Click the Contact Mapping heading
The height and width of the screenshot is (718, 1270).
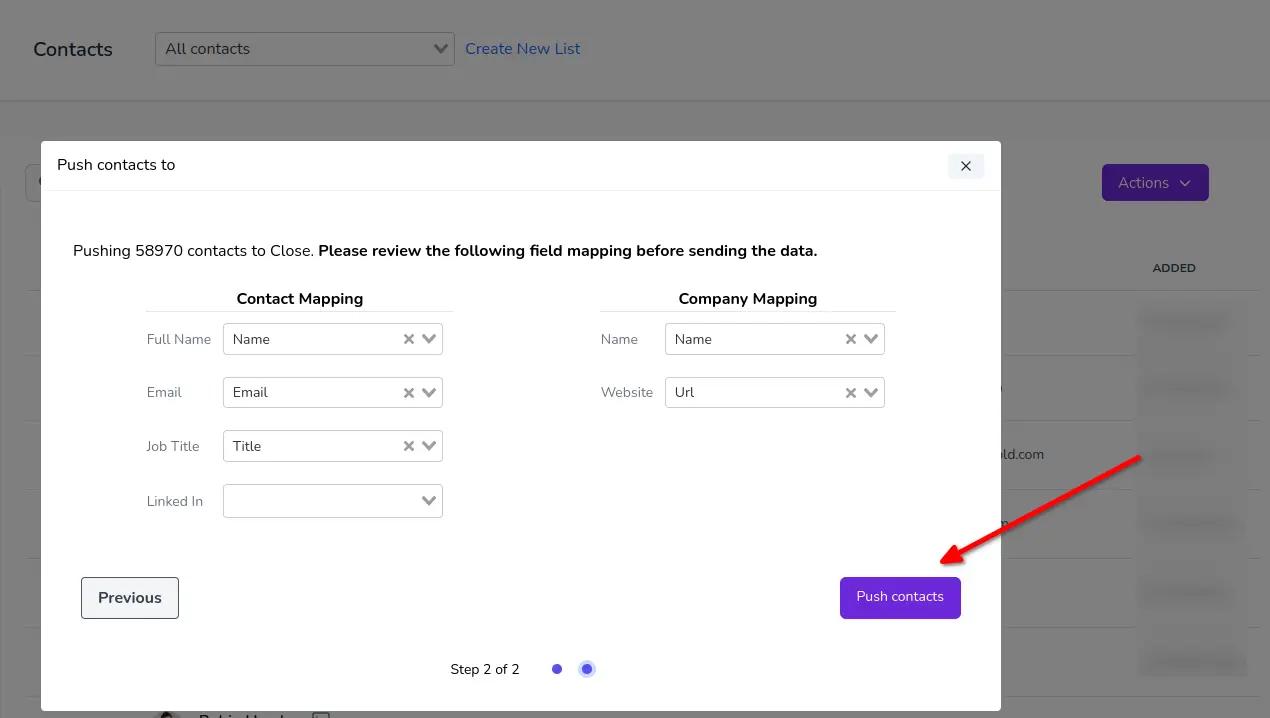coord(299,299)
